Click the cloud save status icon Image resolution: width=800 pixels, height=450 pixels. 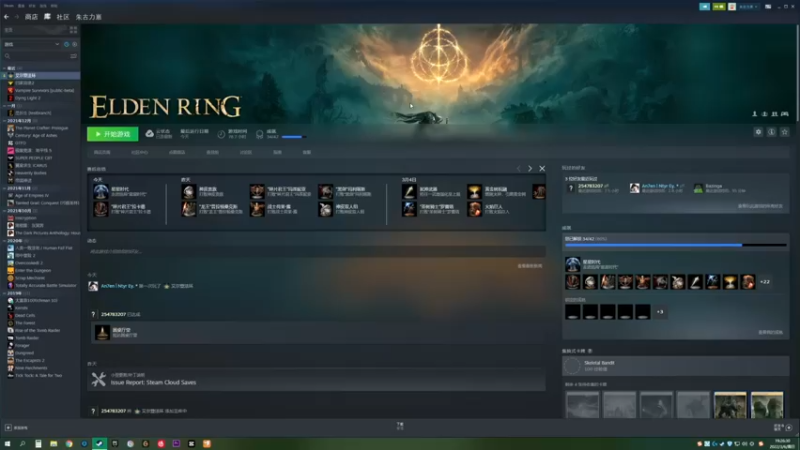click(x=149, y=134)
